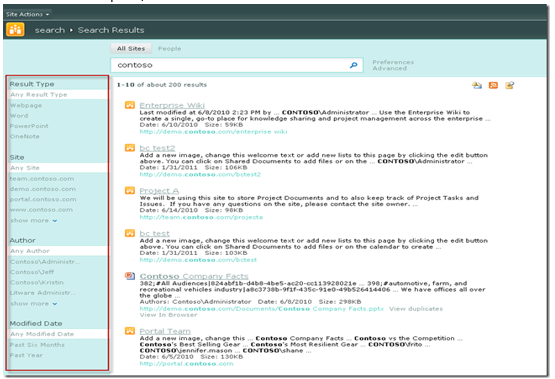Viewport: 555px width, 379px height.
Task: Refine by author Contoso\Administr...
Action: (x=45, y=262)
